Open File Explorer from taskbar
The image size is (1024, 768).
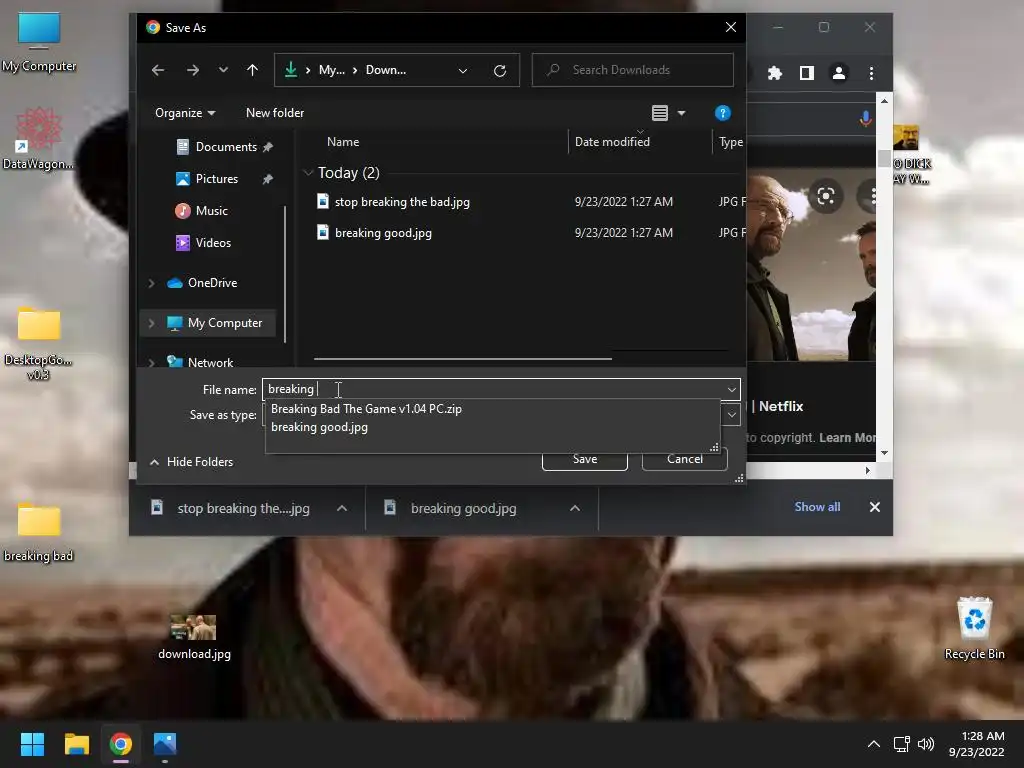point(76,744)
